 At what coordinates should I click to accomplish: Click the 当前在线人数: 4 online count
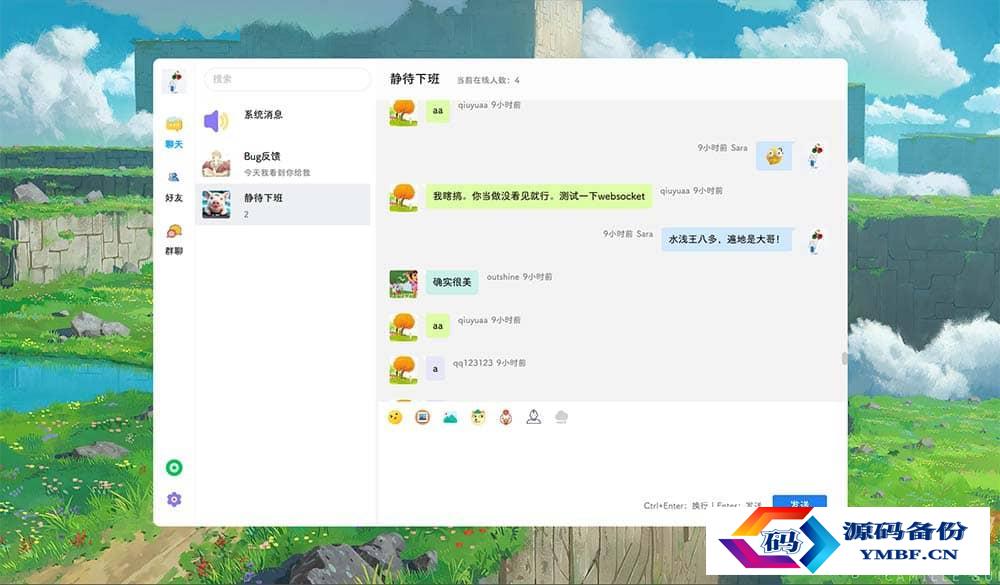(x=488, y=80)
